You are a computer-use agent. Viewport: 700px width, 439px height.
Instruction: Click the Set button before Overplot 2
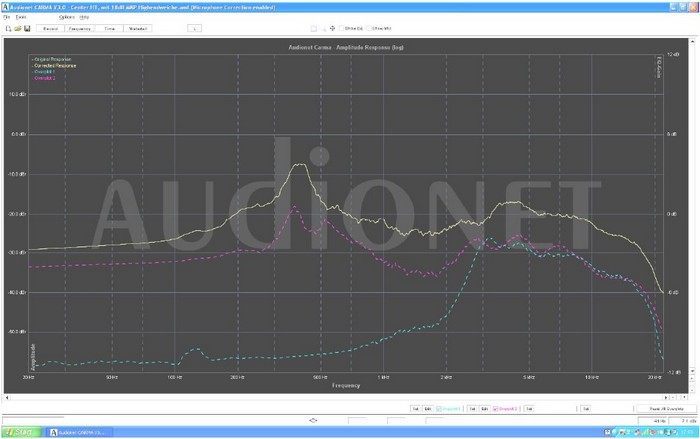click(x=472, y=409)
